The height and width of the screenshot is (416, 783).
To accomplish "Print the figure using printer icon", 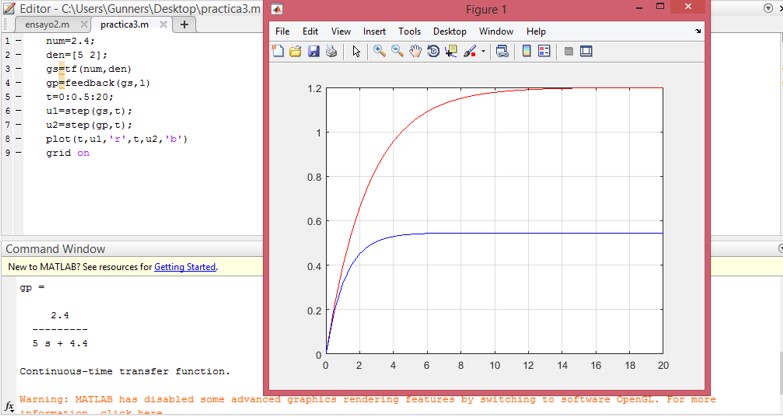I will (x=331, y=51).
